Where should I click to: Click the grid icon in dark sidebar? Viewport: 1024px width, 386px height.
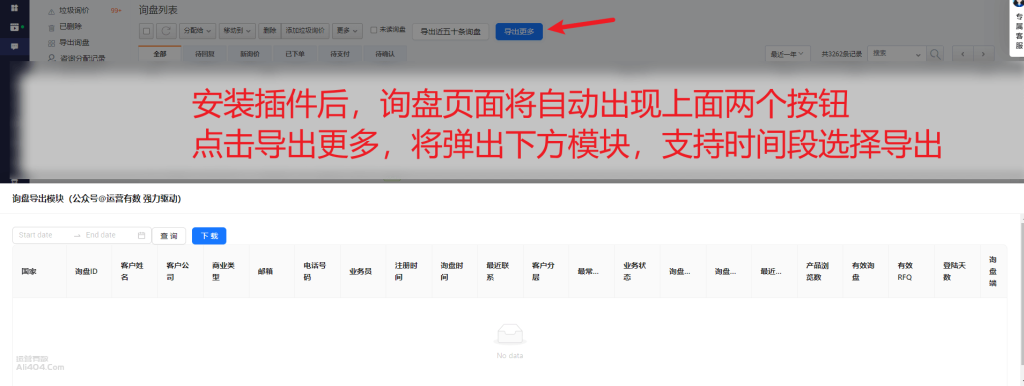[x=14, y=8]
